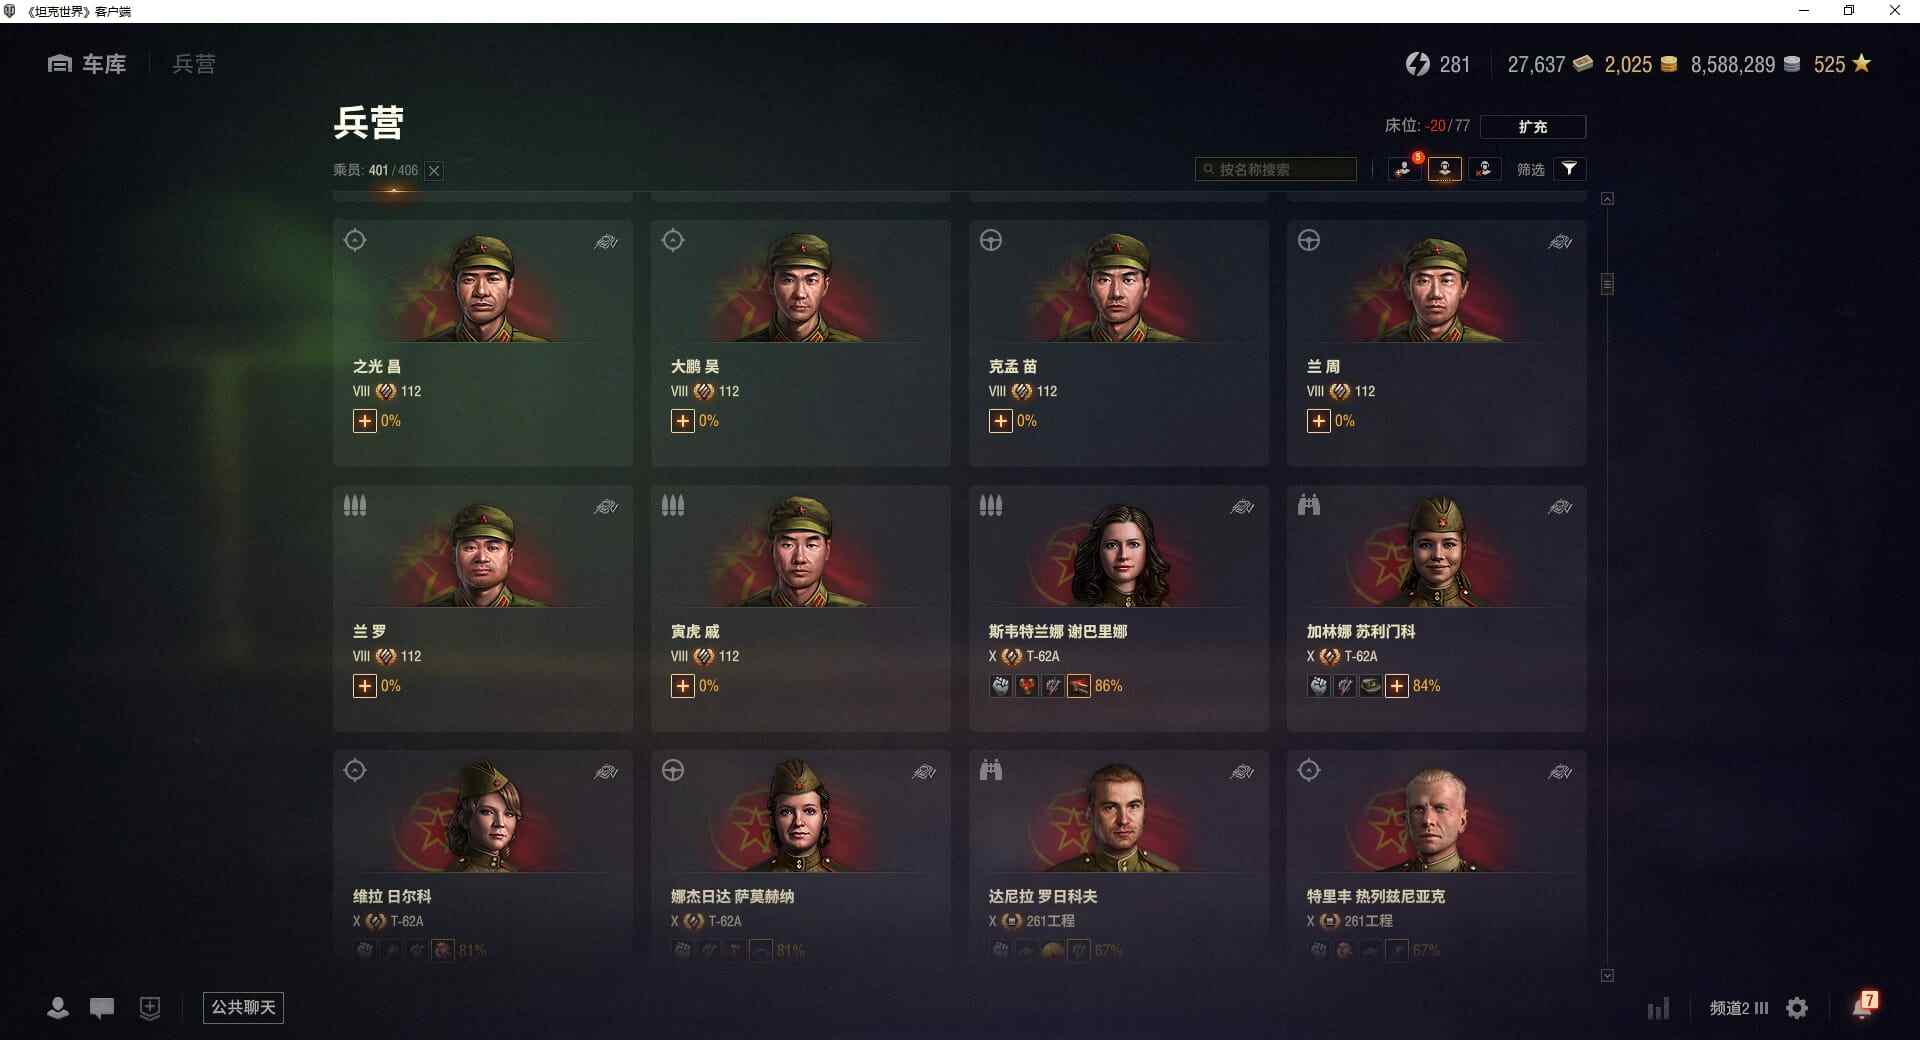Click add-skill plus icon for 之光 昌
The width and height of the screenshot is (1920, 1040).
(364, 421)
